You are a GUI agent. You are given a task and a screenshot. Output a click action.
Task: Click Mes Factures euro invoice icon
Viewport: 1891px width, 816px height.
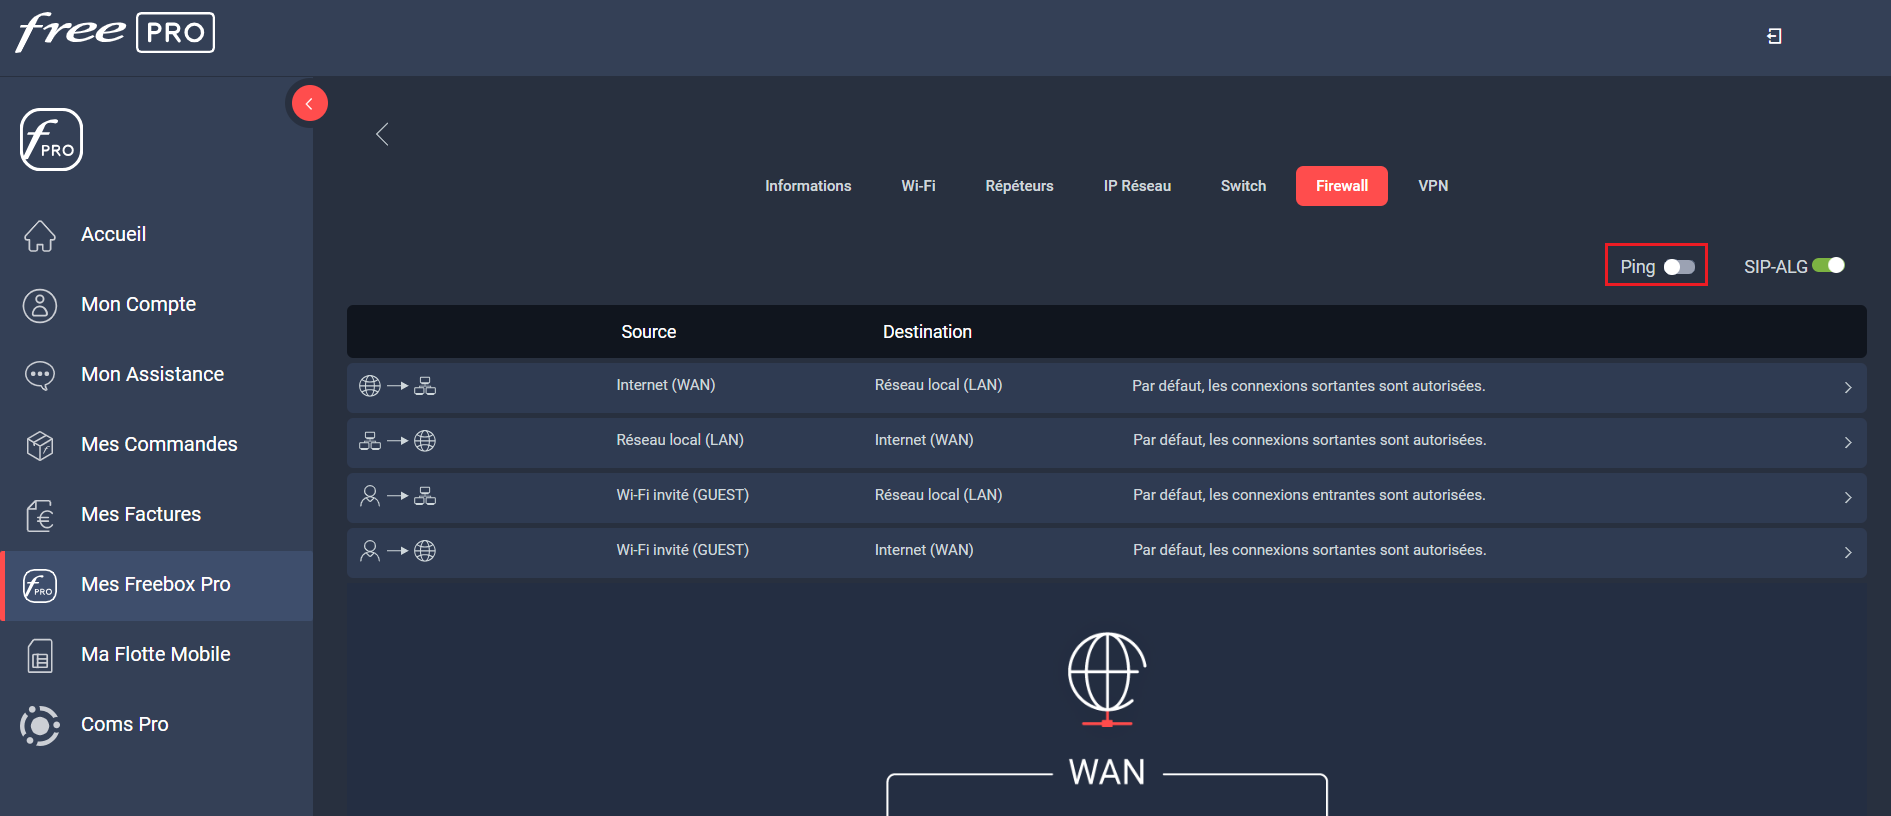(40, 515)
